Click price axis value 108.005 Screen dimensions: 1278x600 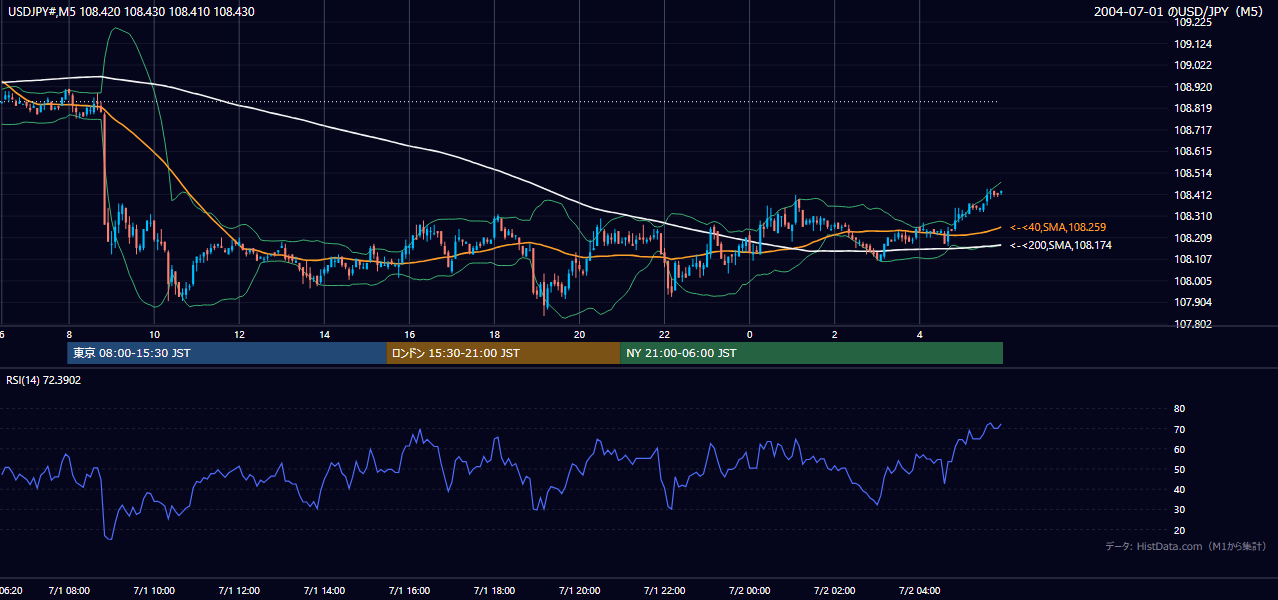click(1192, 281)
